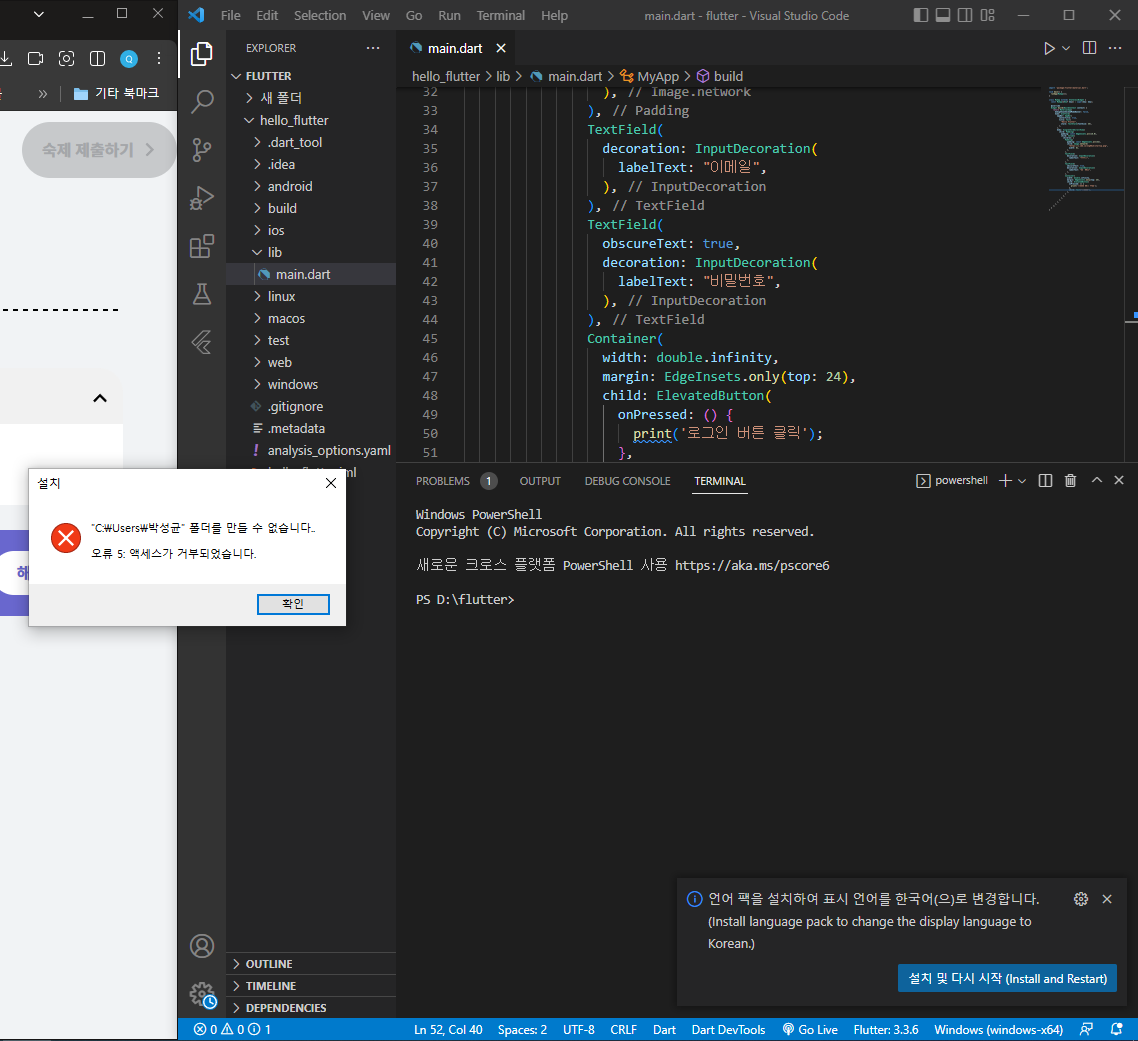The width and height of the screenshot is (1138, 1041).
Task: Click 확인 in the error dialog
Action: click(x=293, y=604)
